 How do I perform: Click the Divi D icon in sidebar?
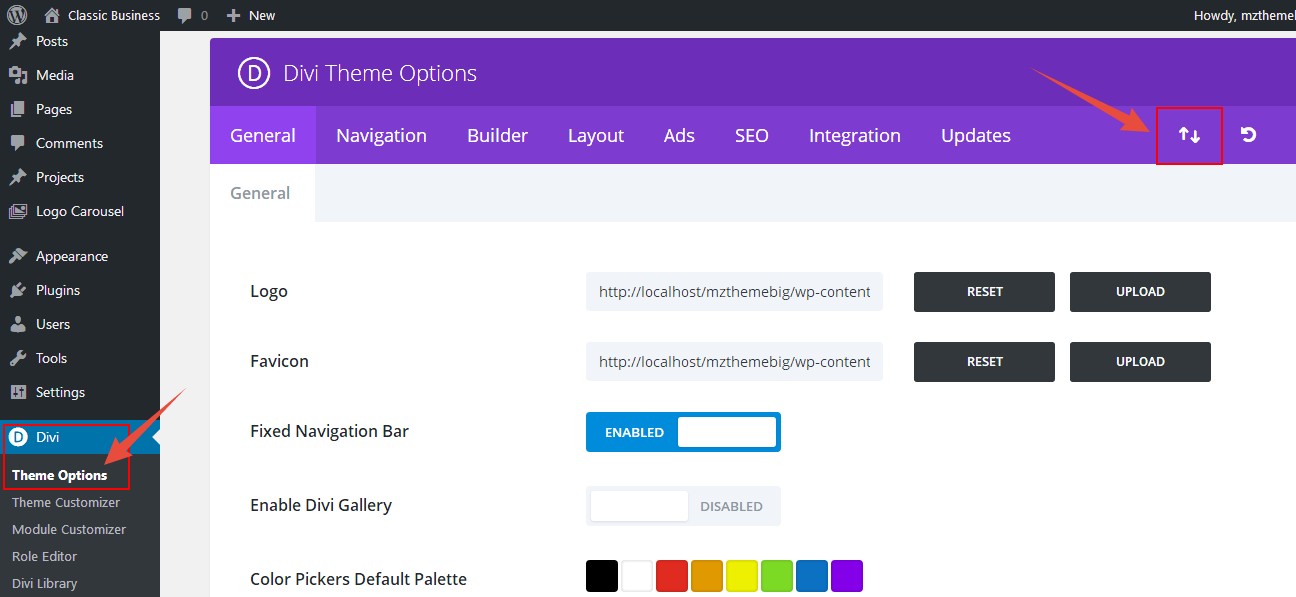[18, 437]
